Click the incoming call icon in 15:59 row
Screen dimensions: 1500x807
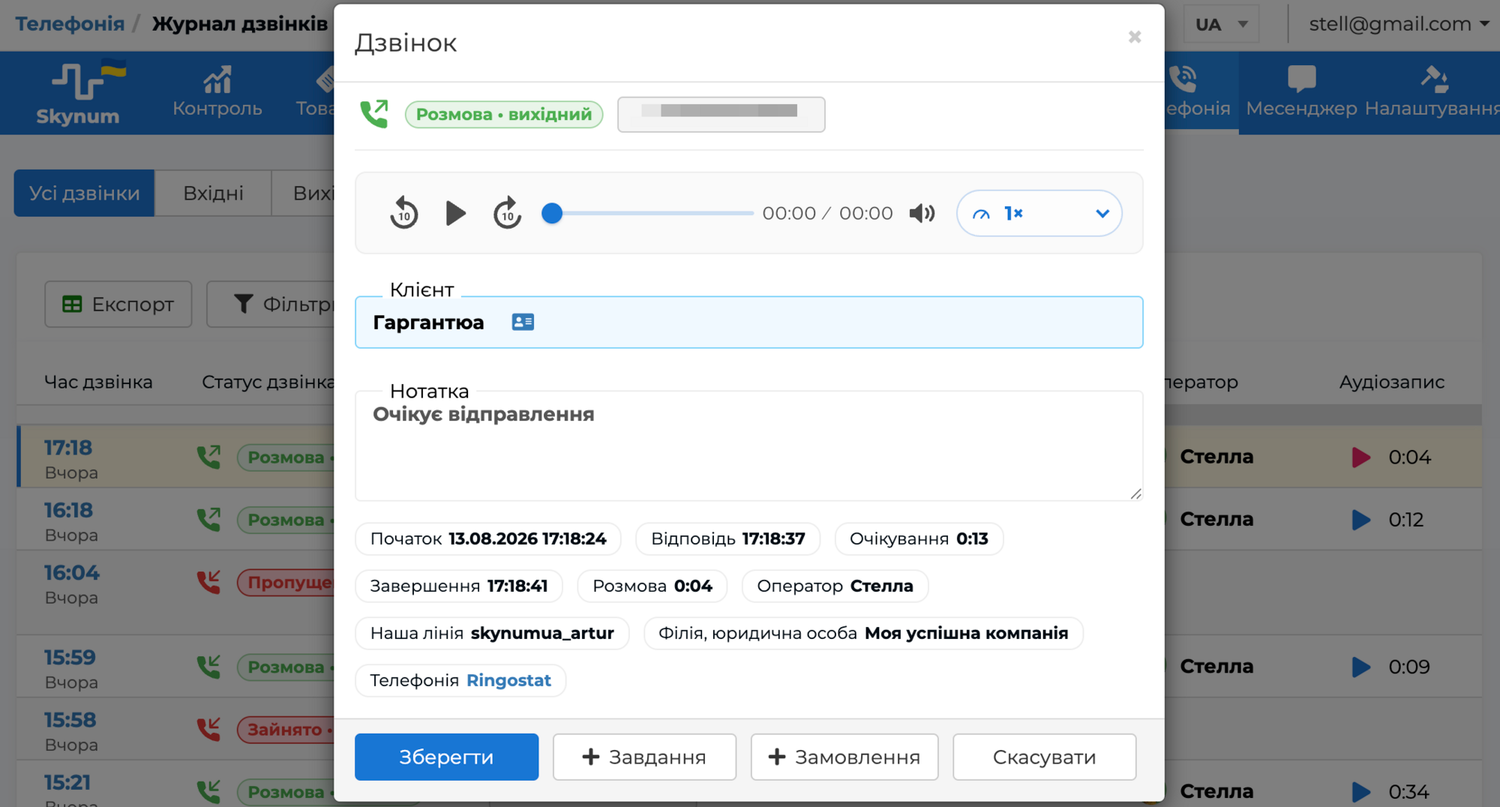209,667
